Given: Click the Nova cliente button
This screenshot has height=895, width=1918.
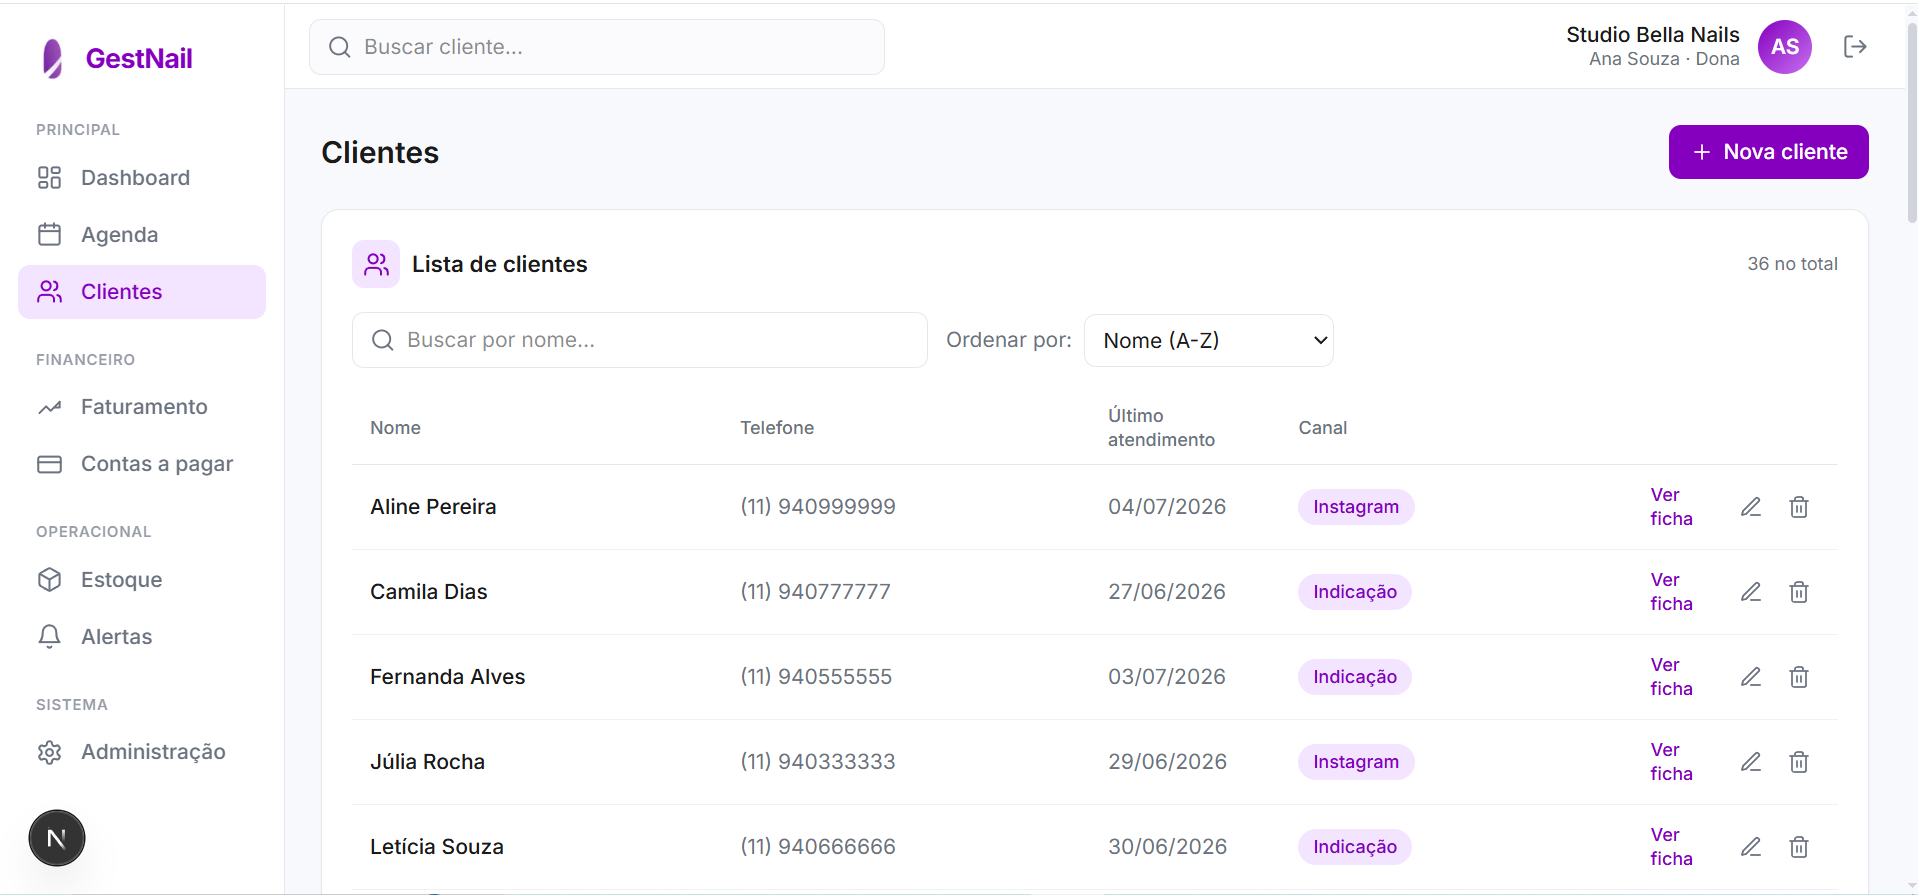Looking at the screenshot, I should point(1768,152).
